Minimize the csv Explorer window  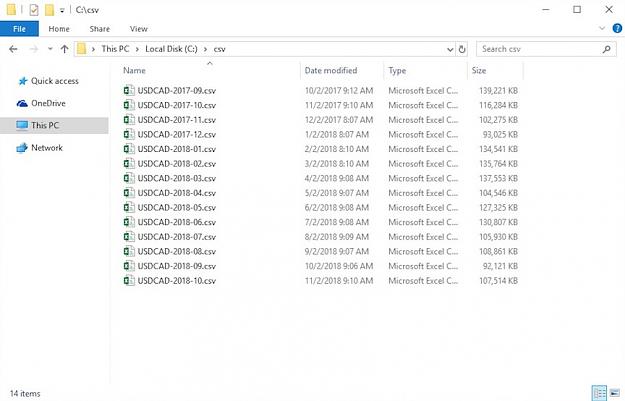[x=546, y=10]
